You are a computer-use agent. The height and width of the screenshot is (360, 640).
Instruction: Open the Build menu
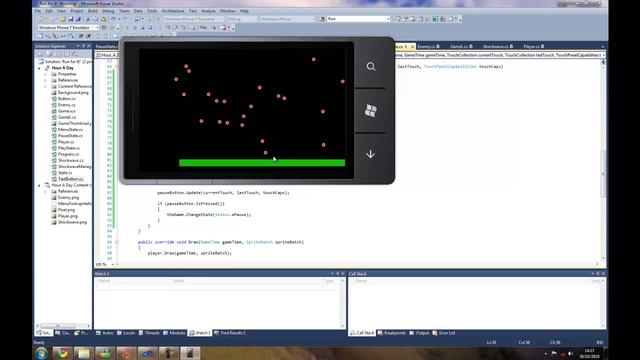[93, 11]
